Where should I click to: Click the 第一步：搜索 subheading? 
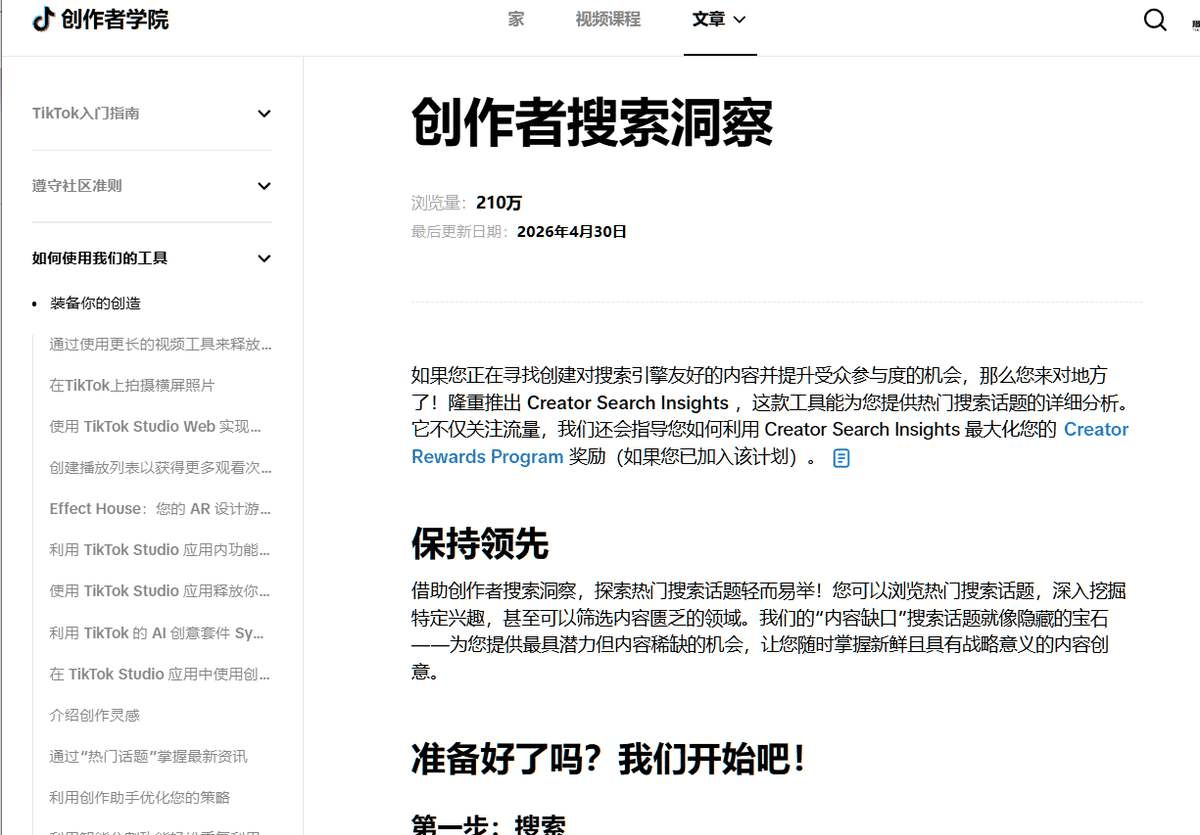[489, 824]
